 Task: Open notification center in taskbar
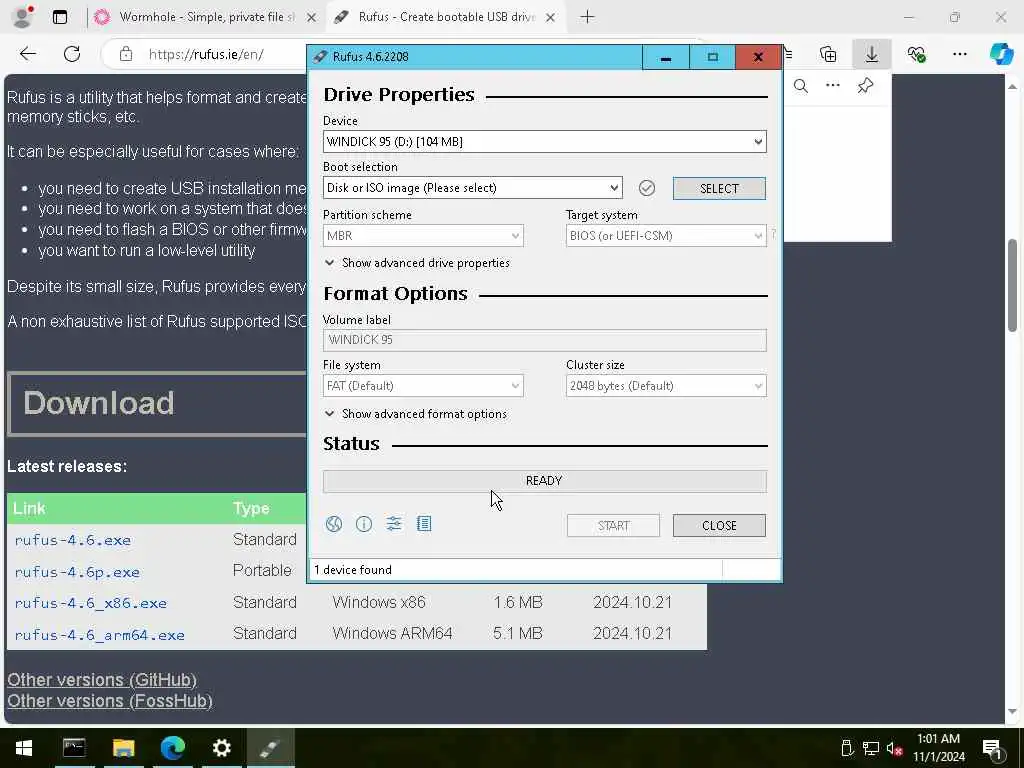[993, 748]
